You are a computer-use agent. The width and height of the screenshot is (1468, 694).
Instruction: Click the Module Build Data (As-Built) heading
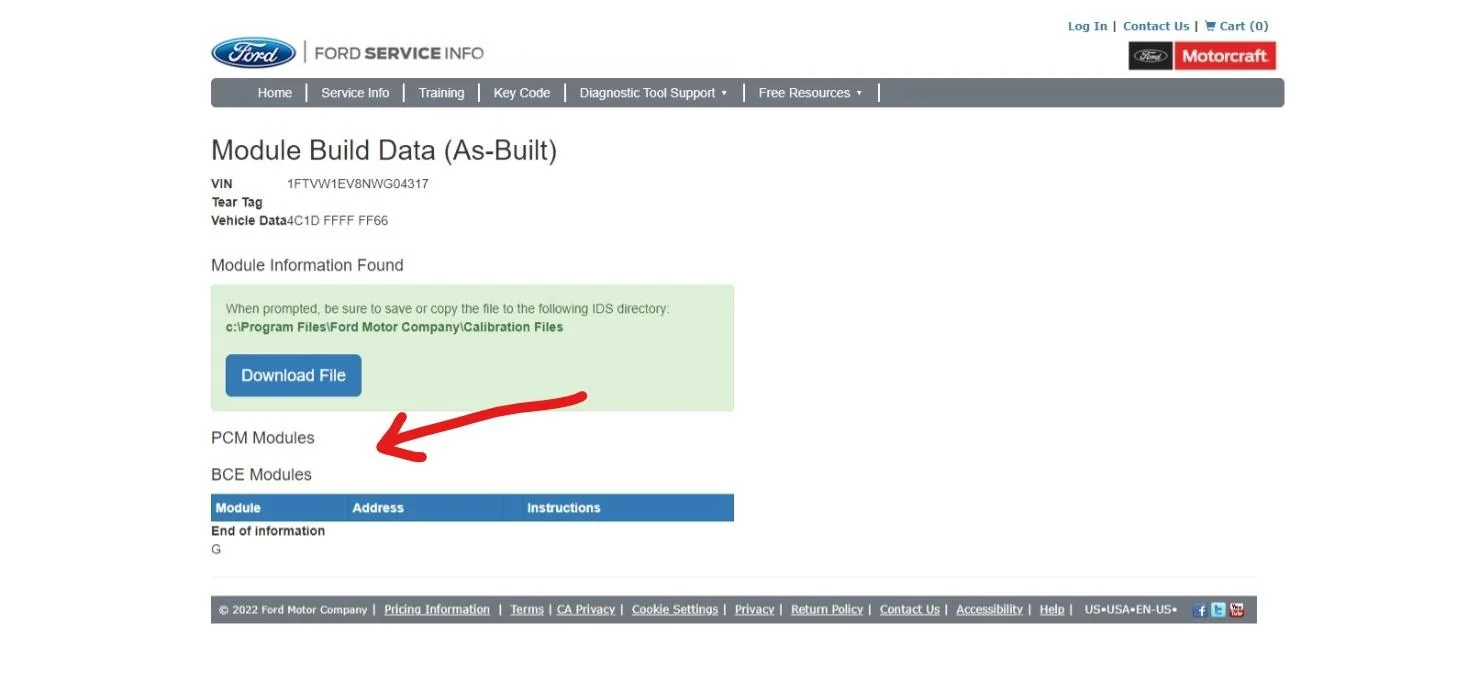coord(384,151)
